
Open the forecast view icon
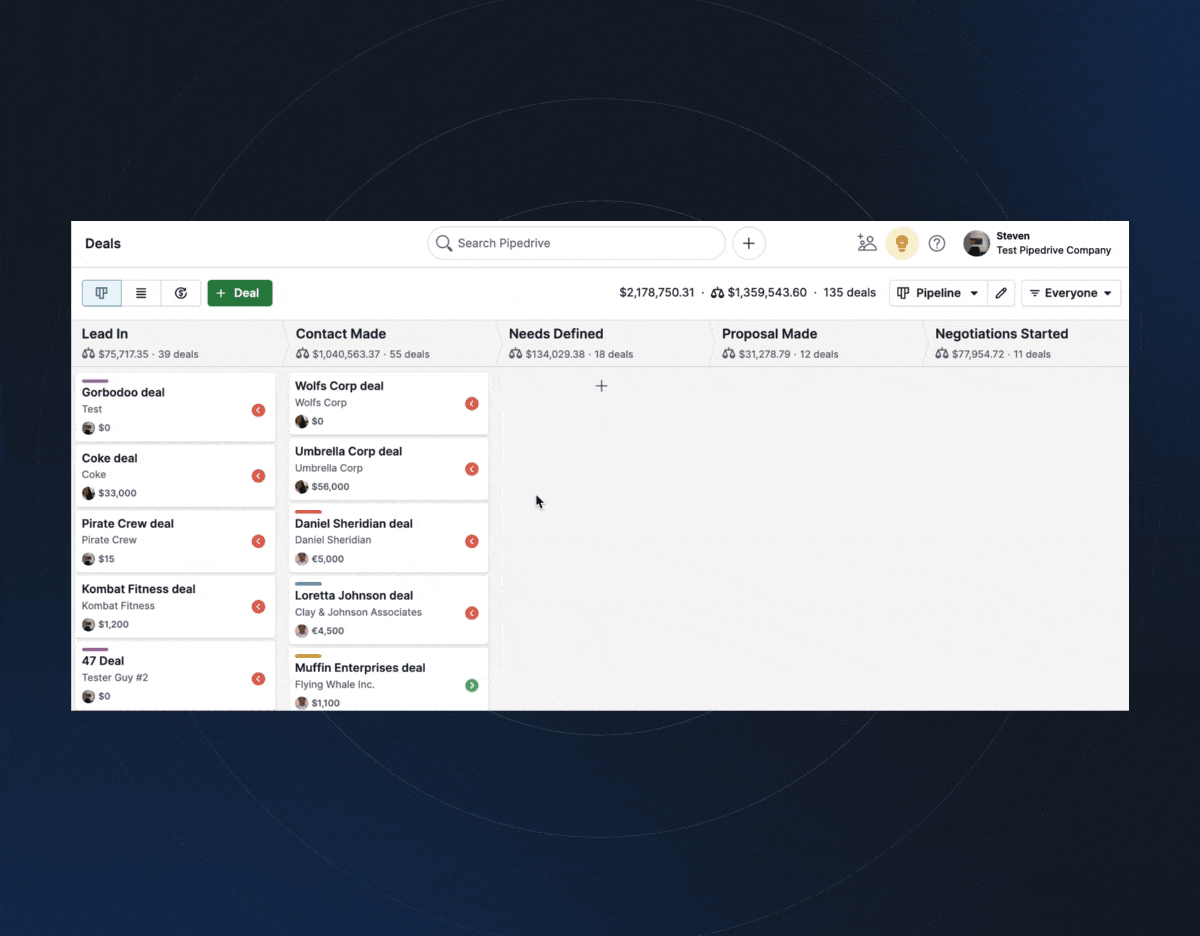[x=181, y=292]
